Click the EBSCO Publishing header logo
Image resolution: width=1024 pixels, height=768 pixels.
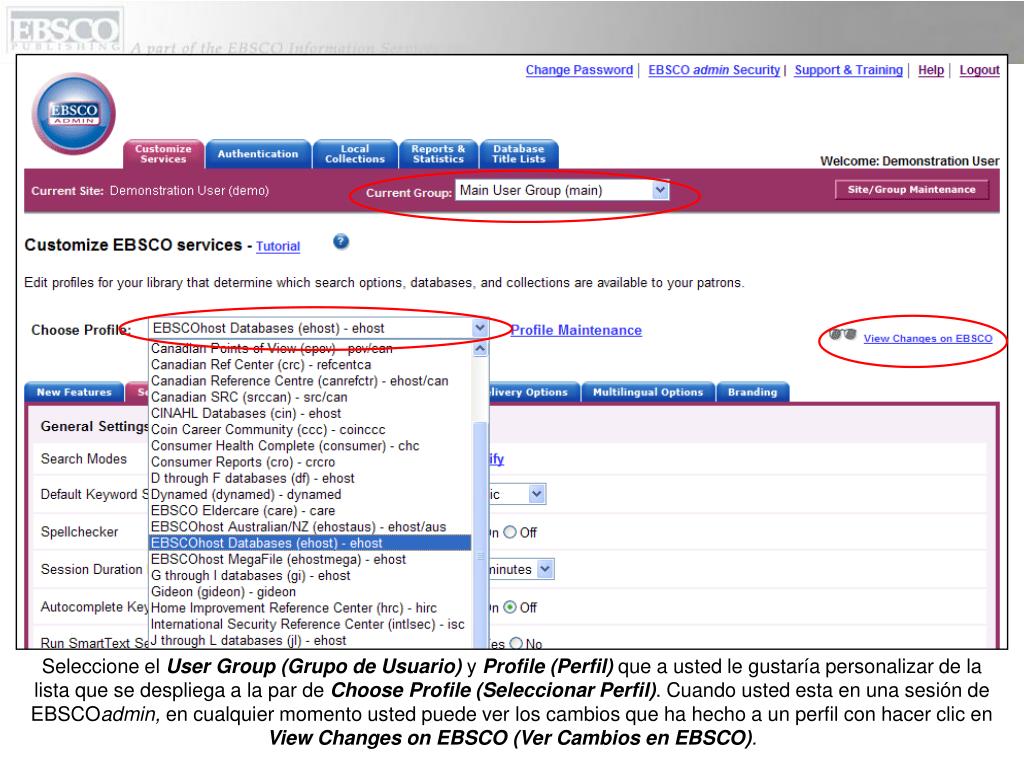point(64,30)
